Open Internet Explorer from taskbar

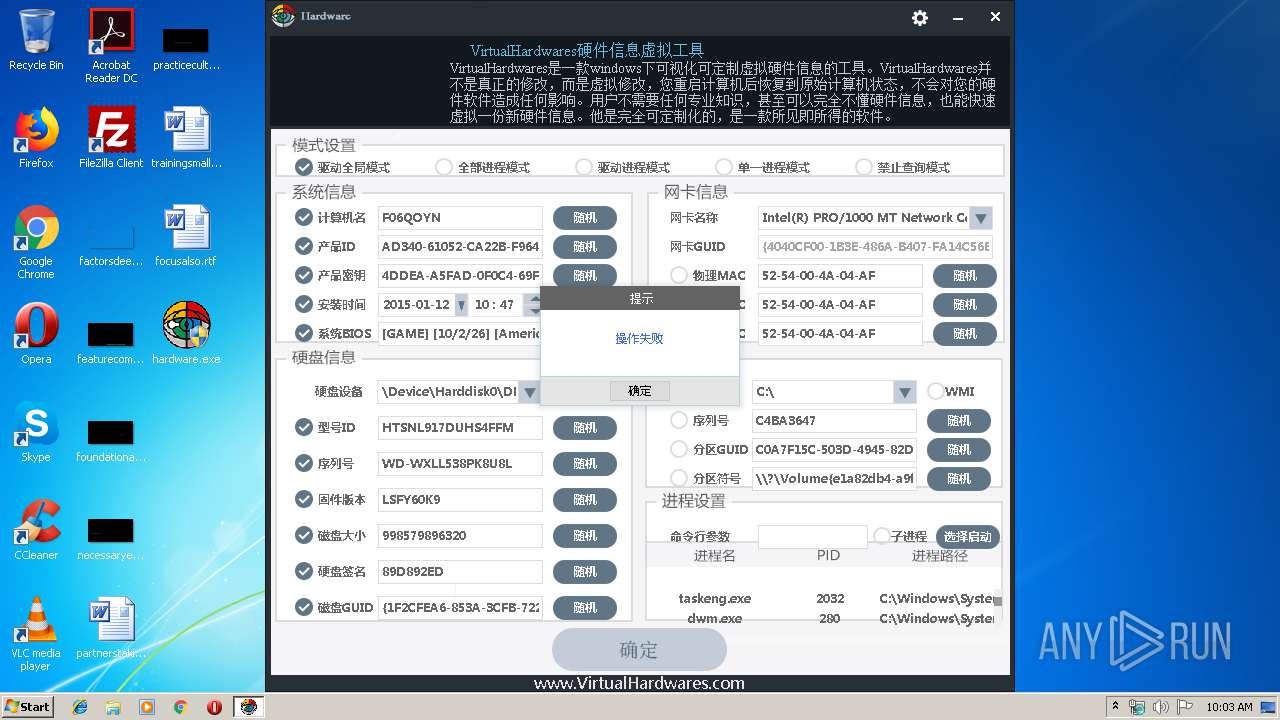(80, 707)
